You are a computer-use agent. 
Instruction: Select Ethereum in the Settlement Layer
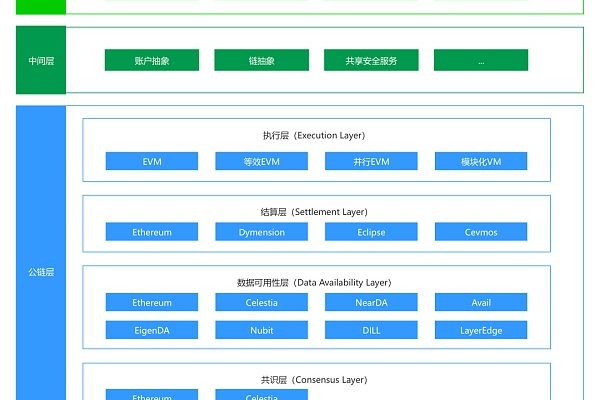pos(152,232)
